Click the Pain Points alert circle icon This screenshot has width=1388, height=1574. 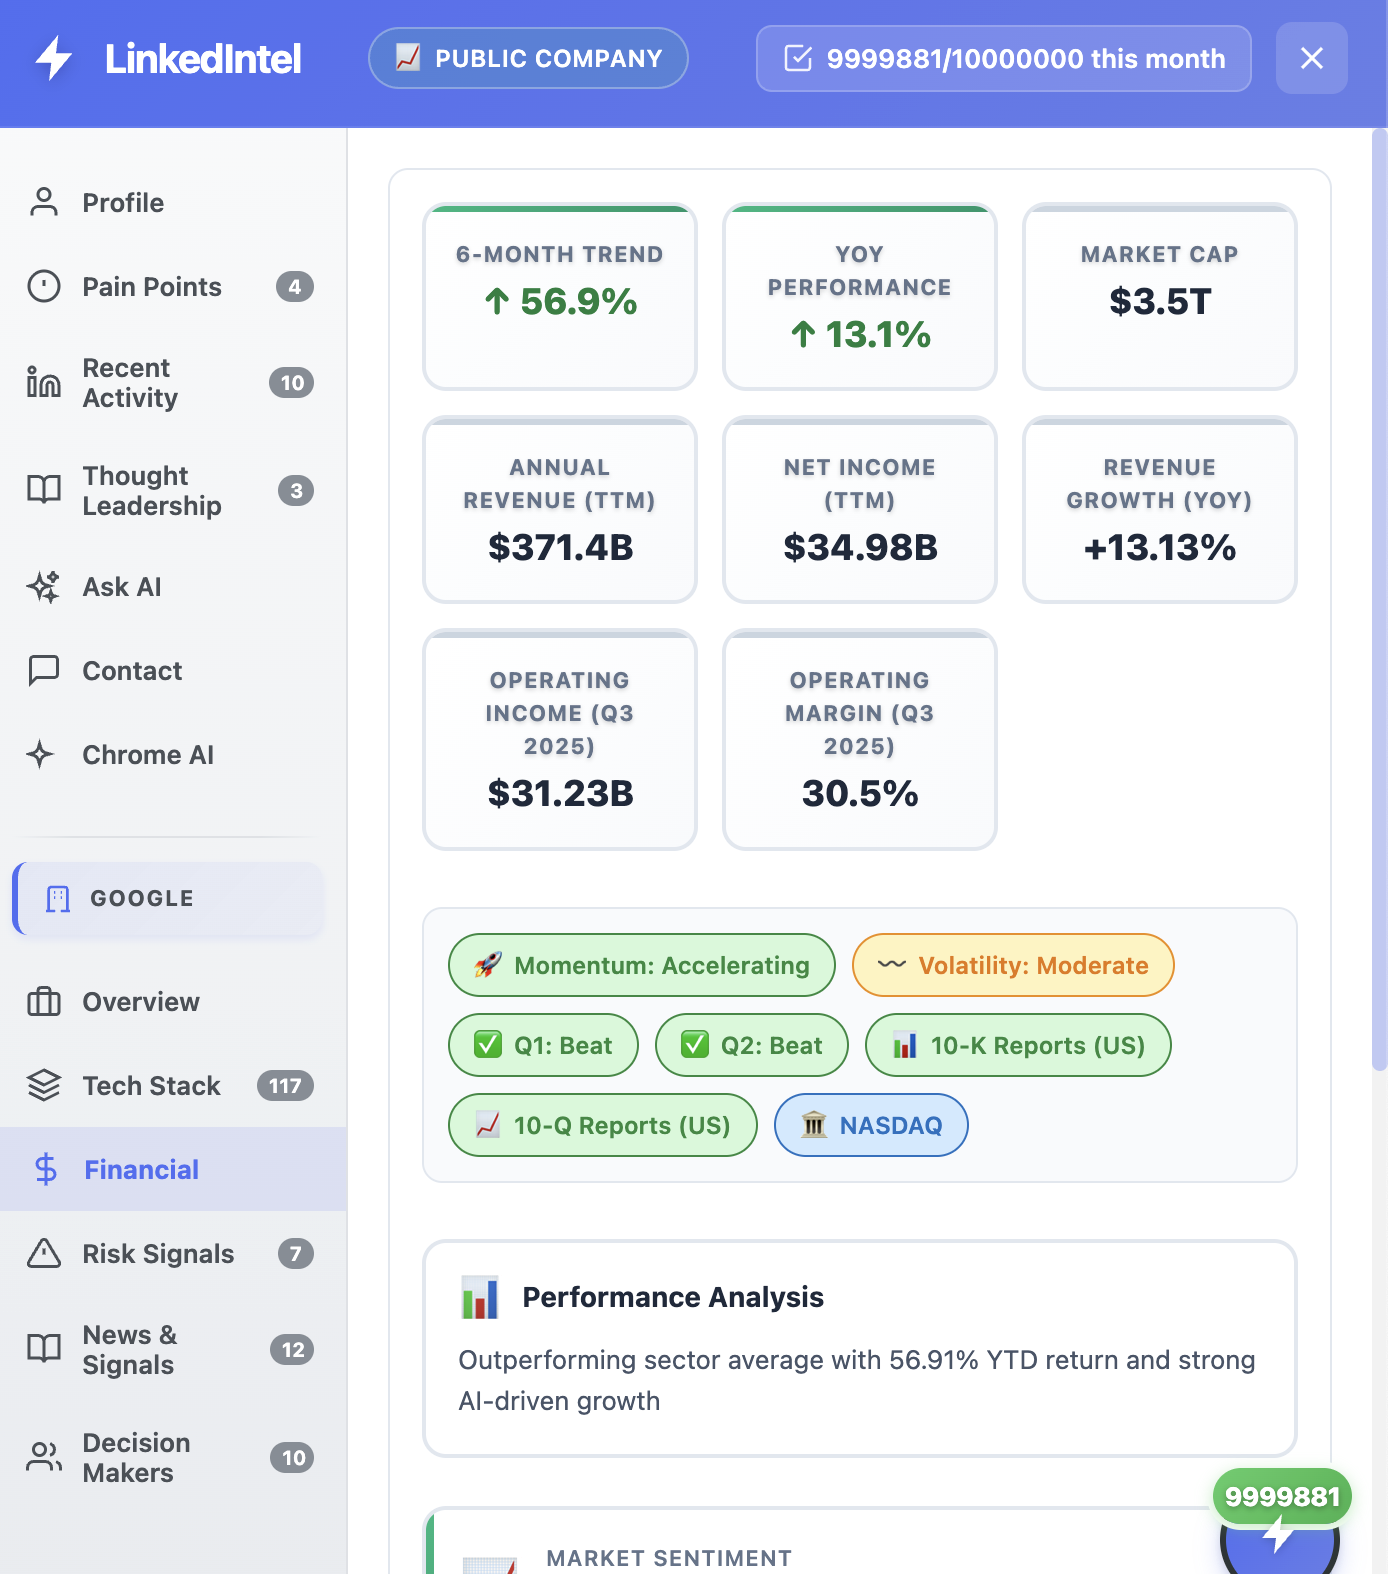tap(44, 286)
